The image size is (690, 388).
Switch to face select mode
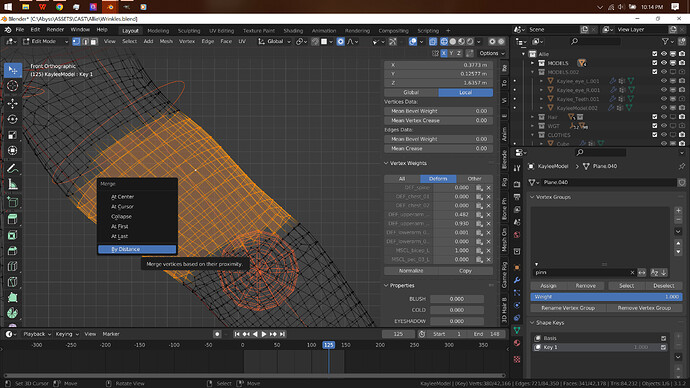tap(93, 41)
